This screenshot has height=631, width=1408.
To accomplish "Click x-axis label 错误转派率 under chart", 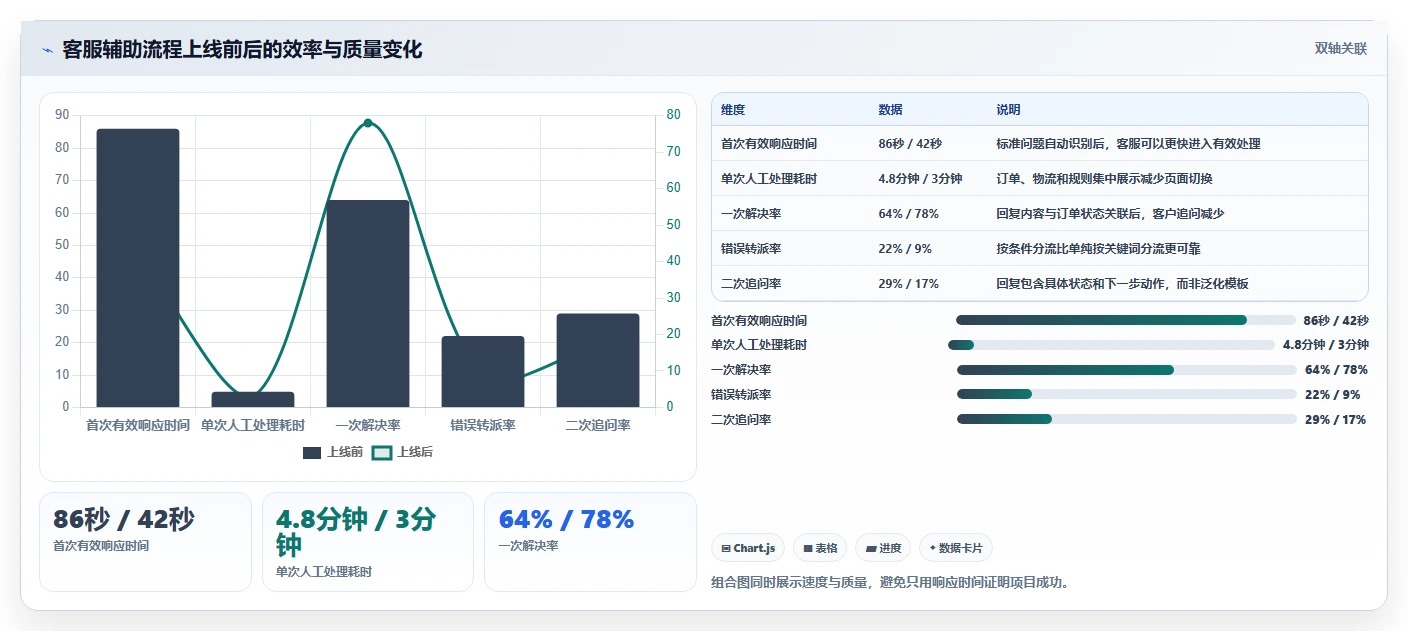I will click(x=483, y=426).
